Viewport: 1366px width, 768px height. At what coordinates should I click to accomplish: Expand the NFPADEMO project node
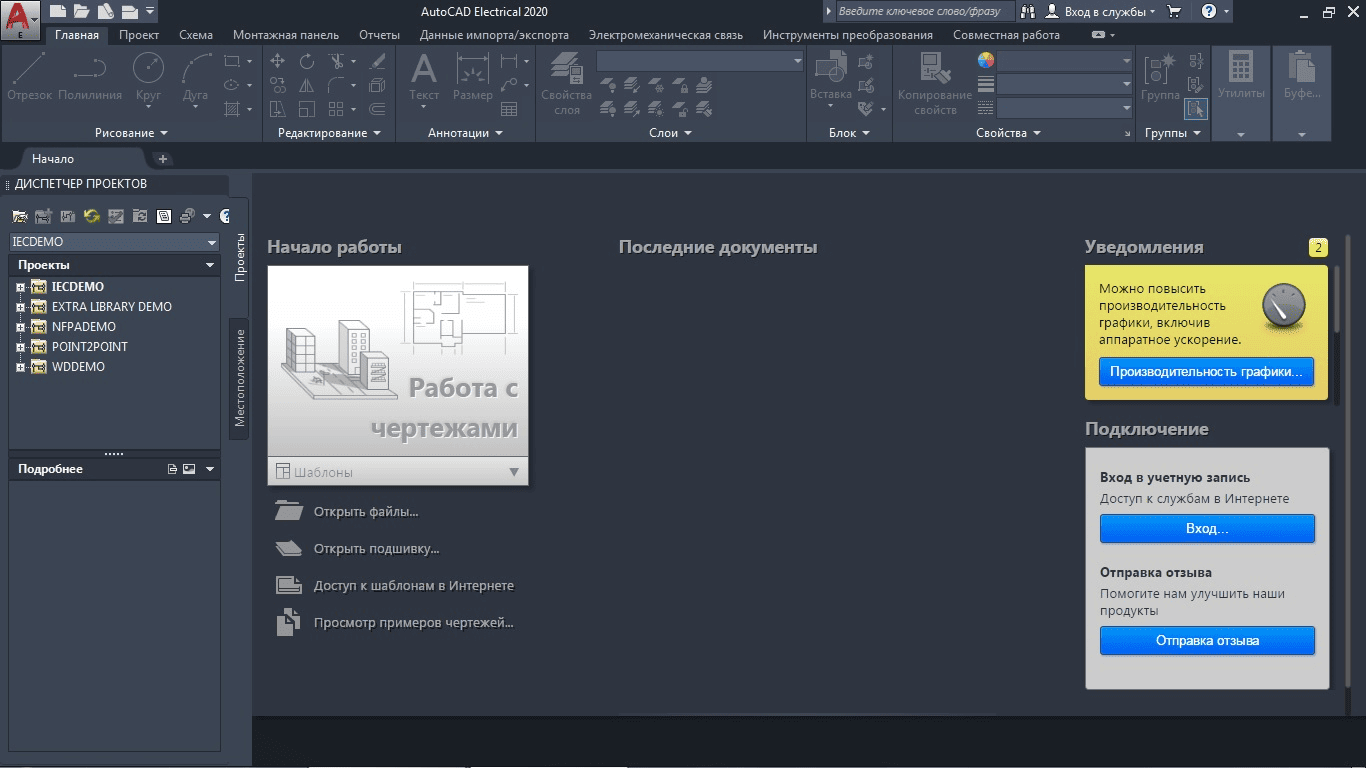click(21, 327)
